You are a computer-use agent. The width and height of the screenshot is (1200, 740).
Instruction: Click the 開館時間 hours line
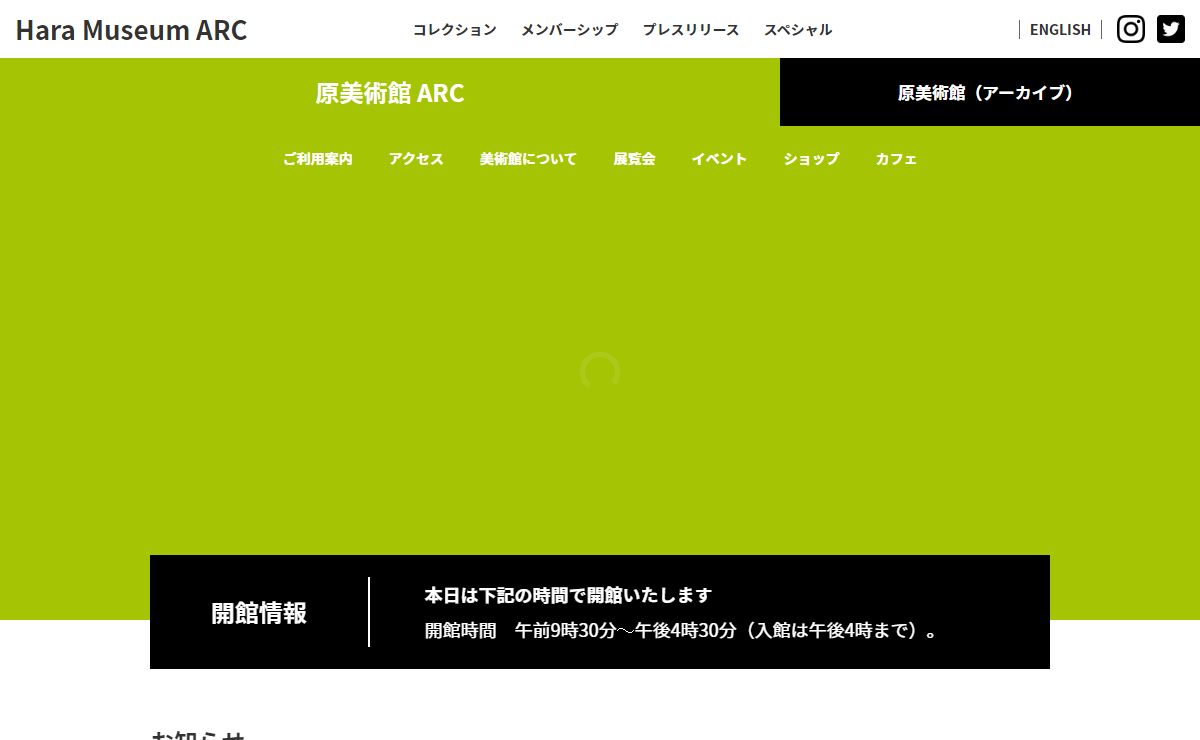(682, 631)
